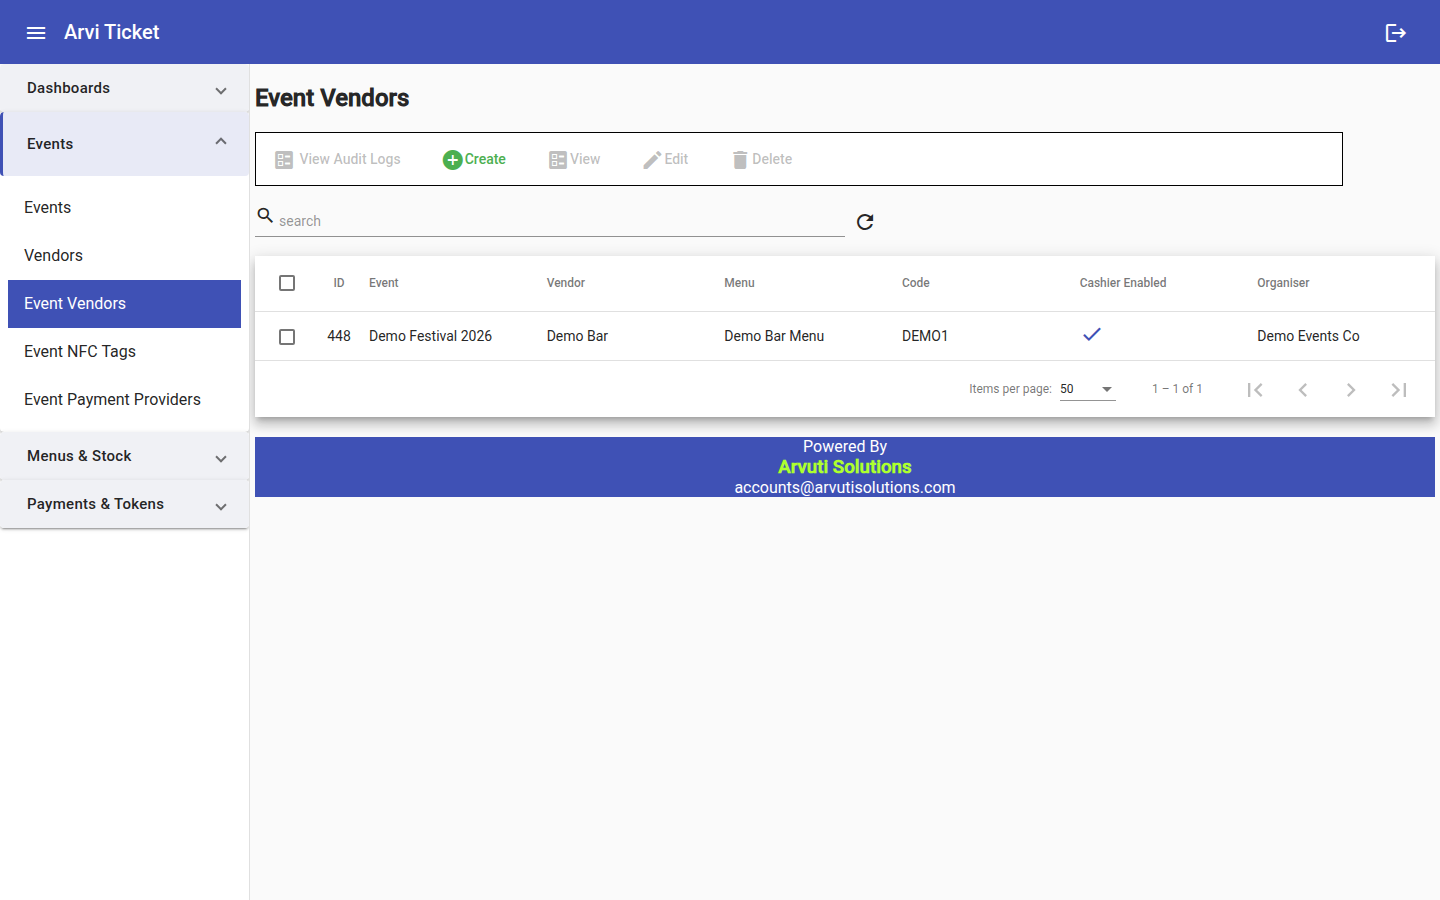
Task: Expand the Menus & Stock section
Action: 125,456
